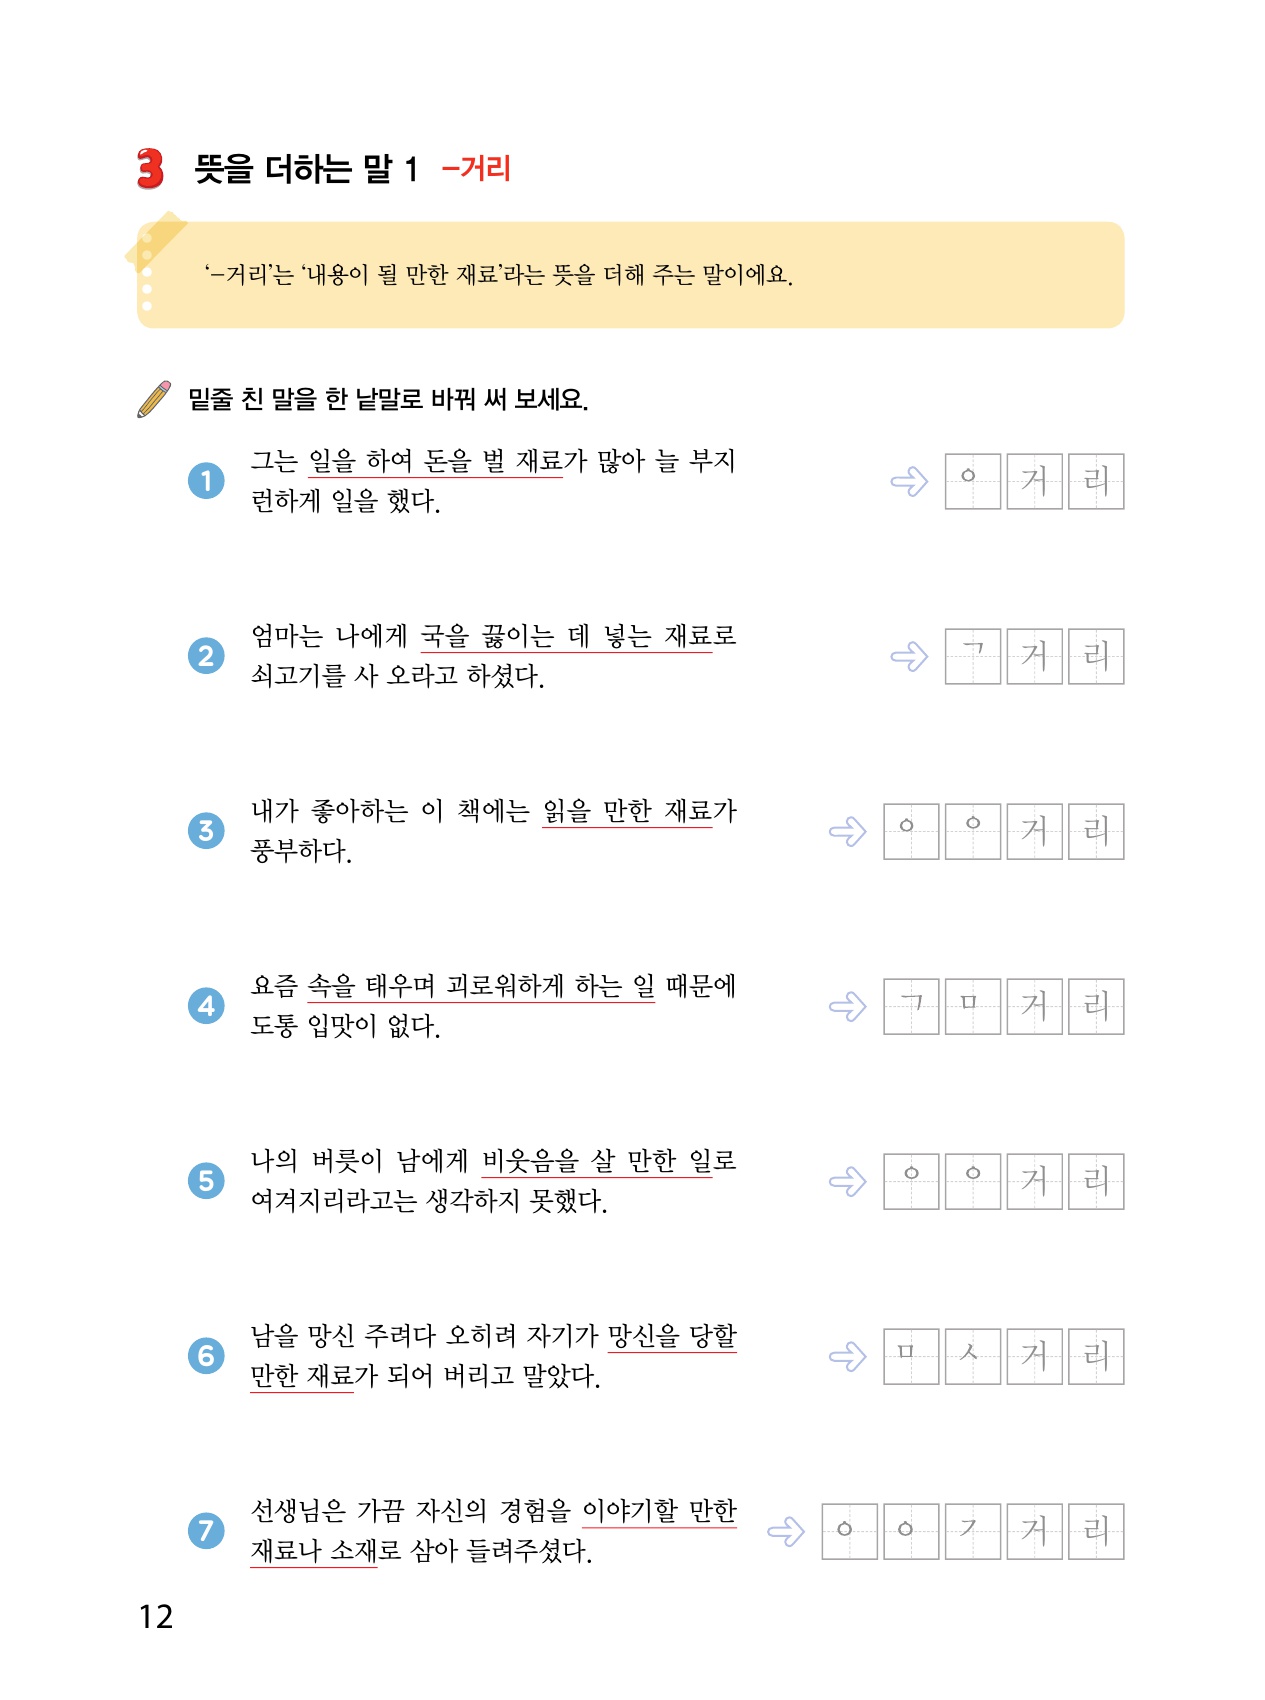1265x1700 pixels.
Task: Click the blue circle numbered 4
Action: [x=206, y=1005]
